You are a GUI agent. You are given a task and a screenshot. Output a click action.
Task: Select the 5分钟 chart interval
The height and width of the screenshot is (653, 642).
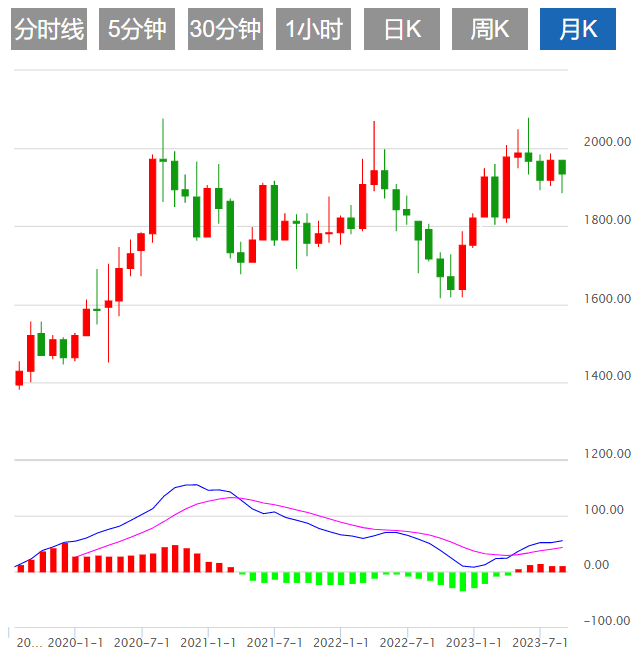137,30
